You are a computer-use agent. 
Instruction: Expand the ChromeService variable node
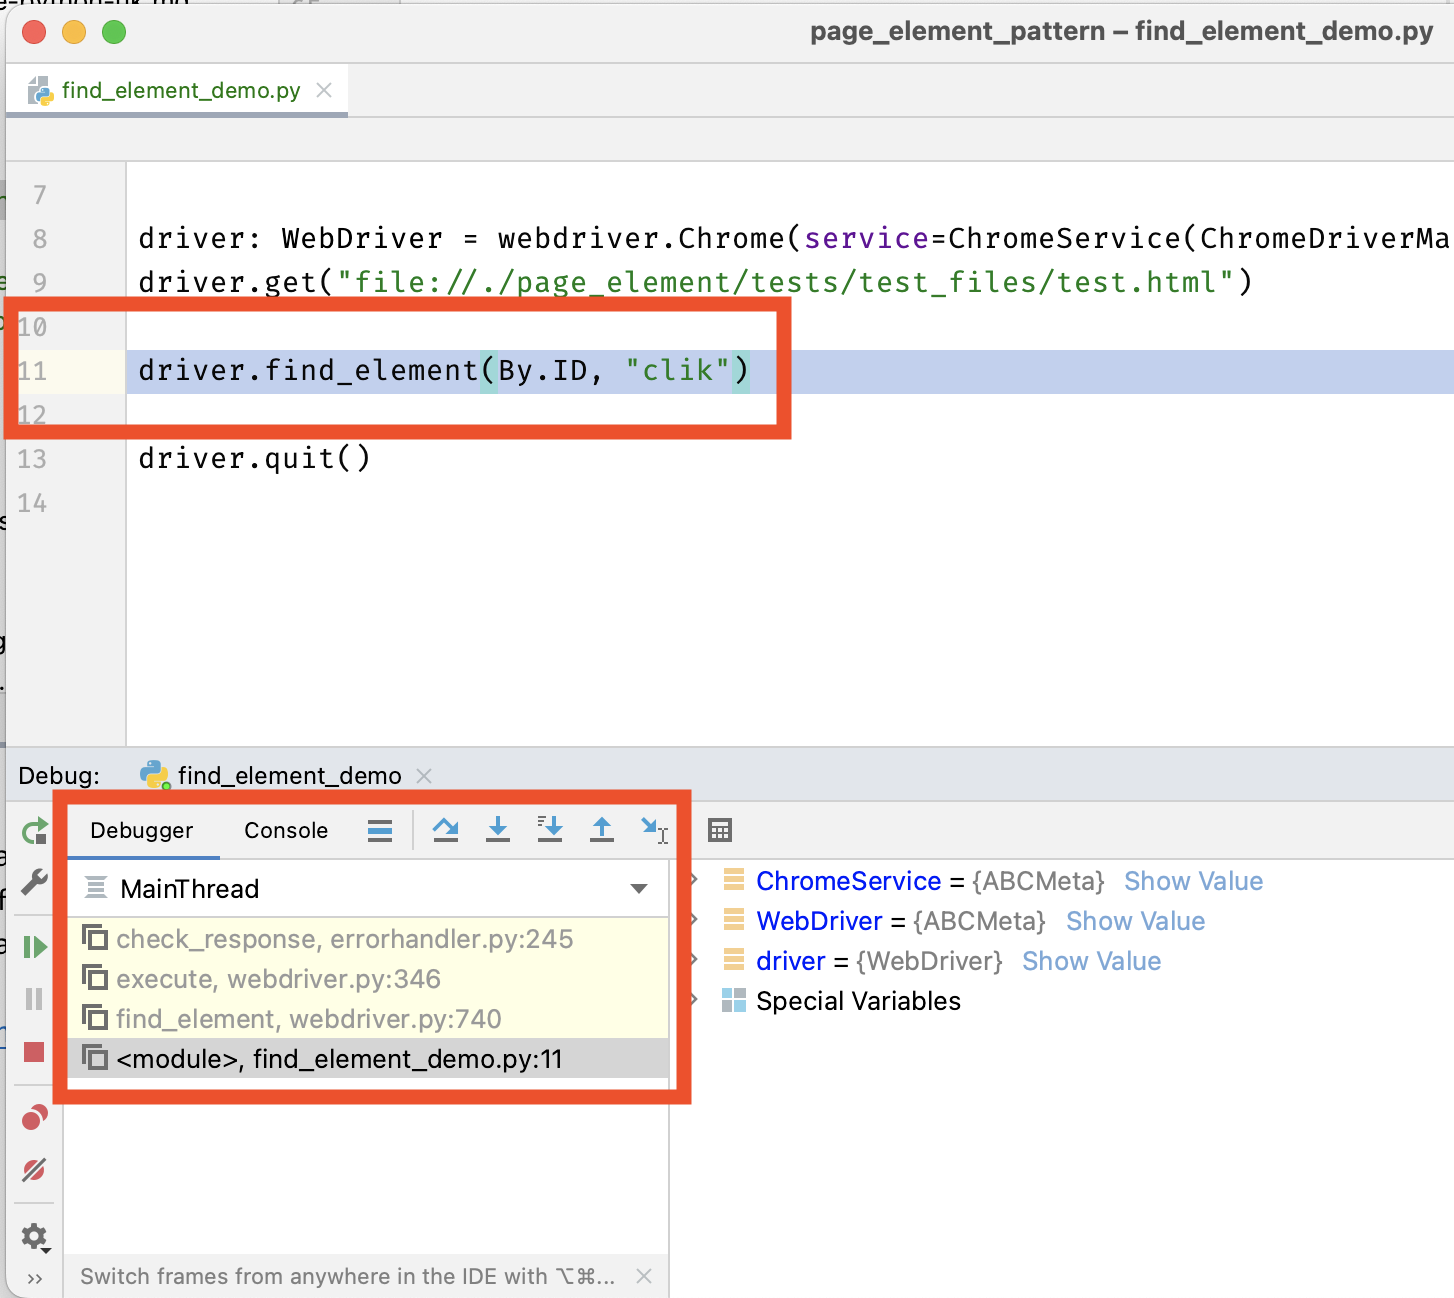click(694, 880)
